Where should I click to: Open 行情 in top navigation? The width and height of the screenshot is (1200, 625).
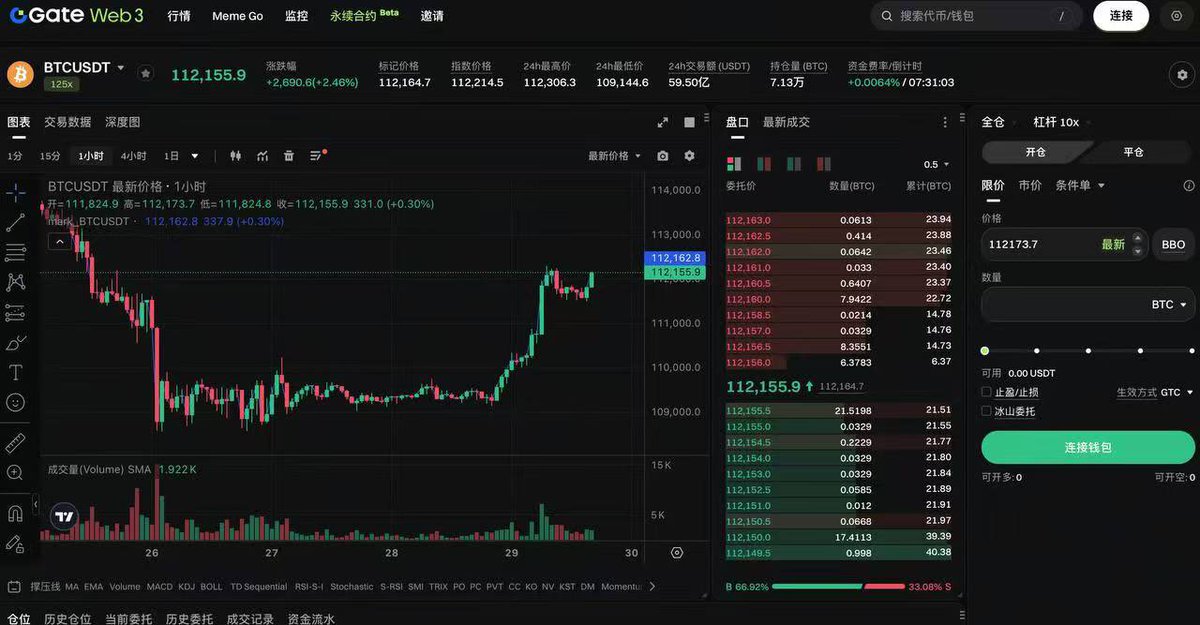[179, 16]
